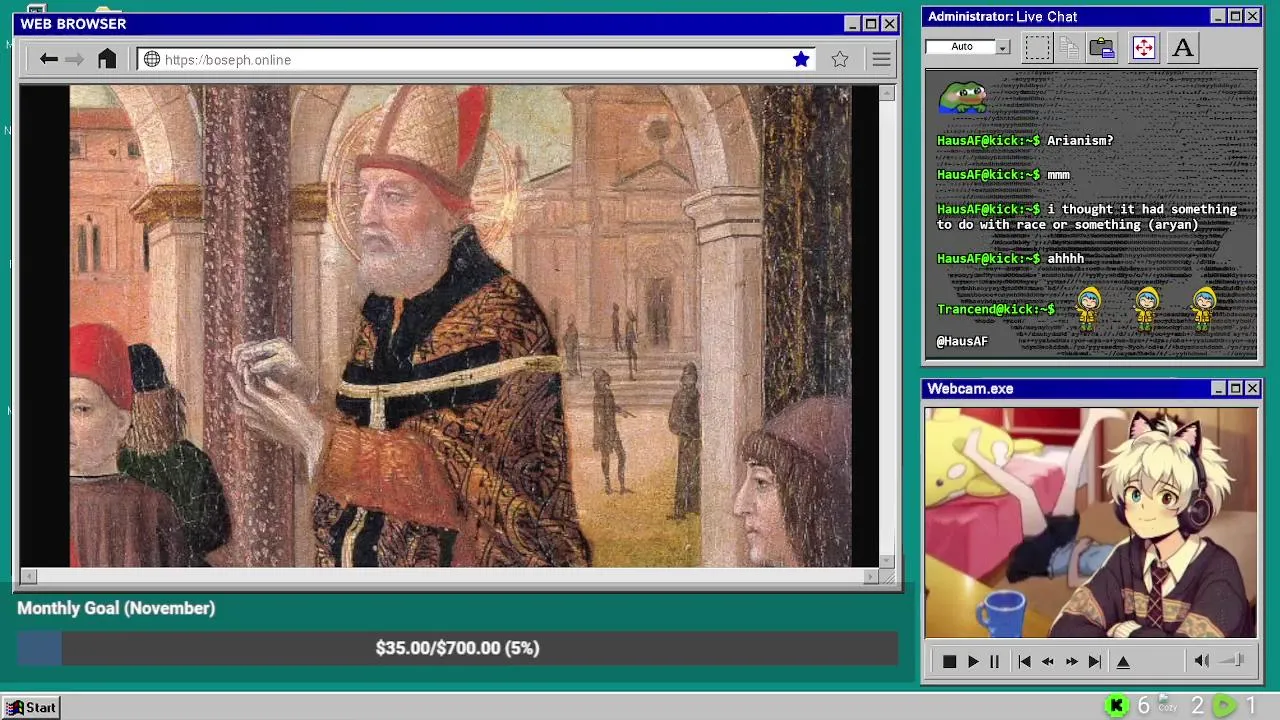Click the green Rumble play icon in tray
This screenshot has height=720, width=1280.
click(x=1223, y=706)
